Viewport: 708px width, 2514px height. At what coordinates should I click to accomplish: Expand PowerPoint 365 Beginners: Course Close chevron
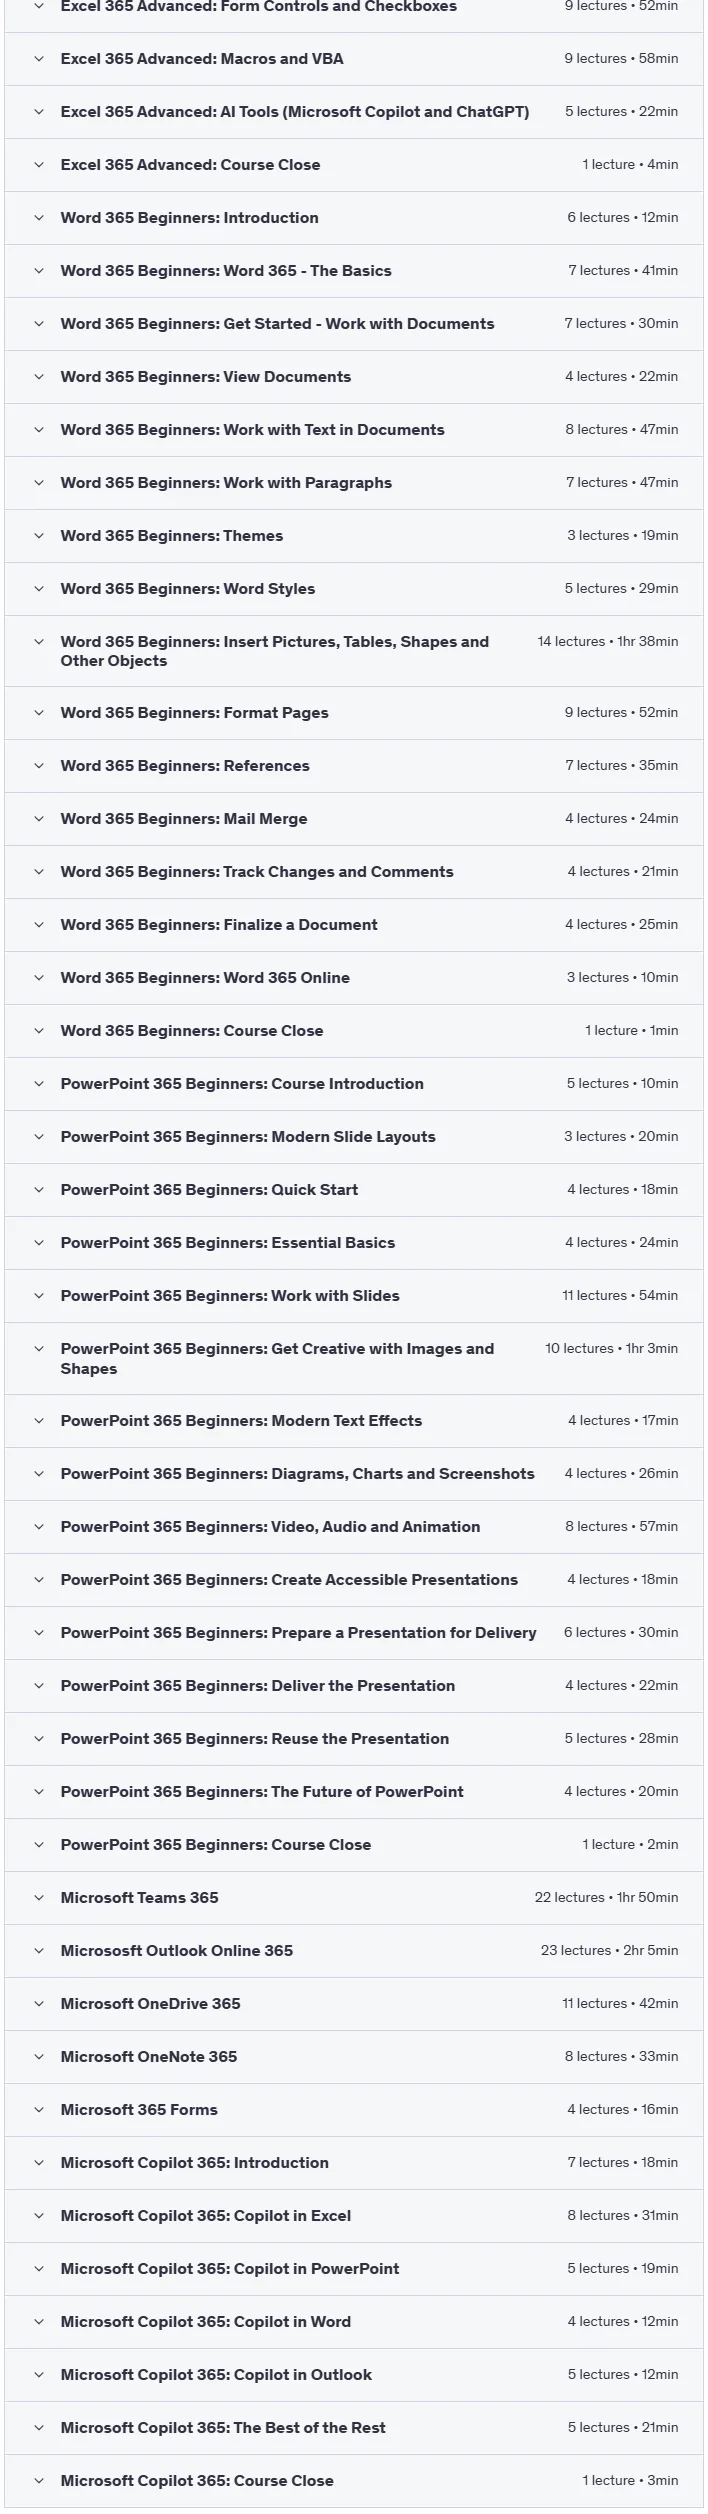click(x=39, y=1845)
